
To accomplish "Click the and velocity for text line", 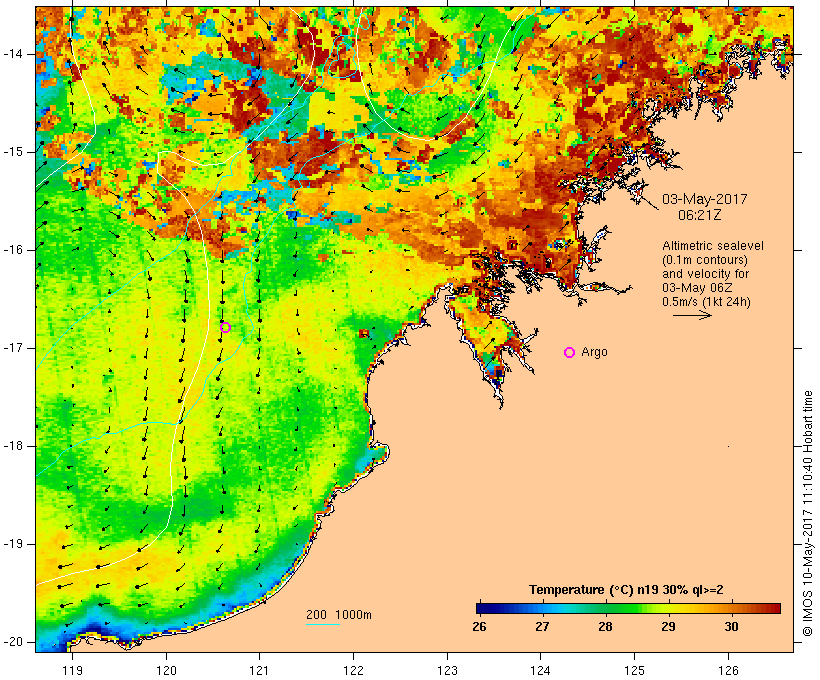I will (705, 274).
